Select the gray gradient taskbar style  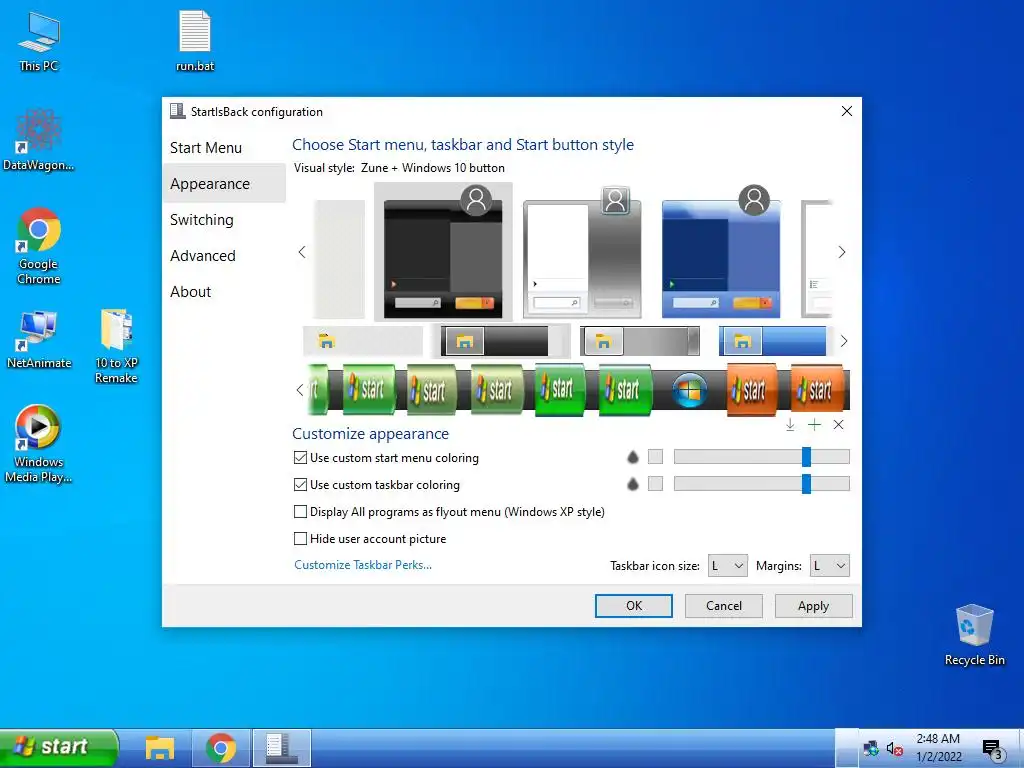point(640,341)
